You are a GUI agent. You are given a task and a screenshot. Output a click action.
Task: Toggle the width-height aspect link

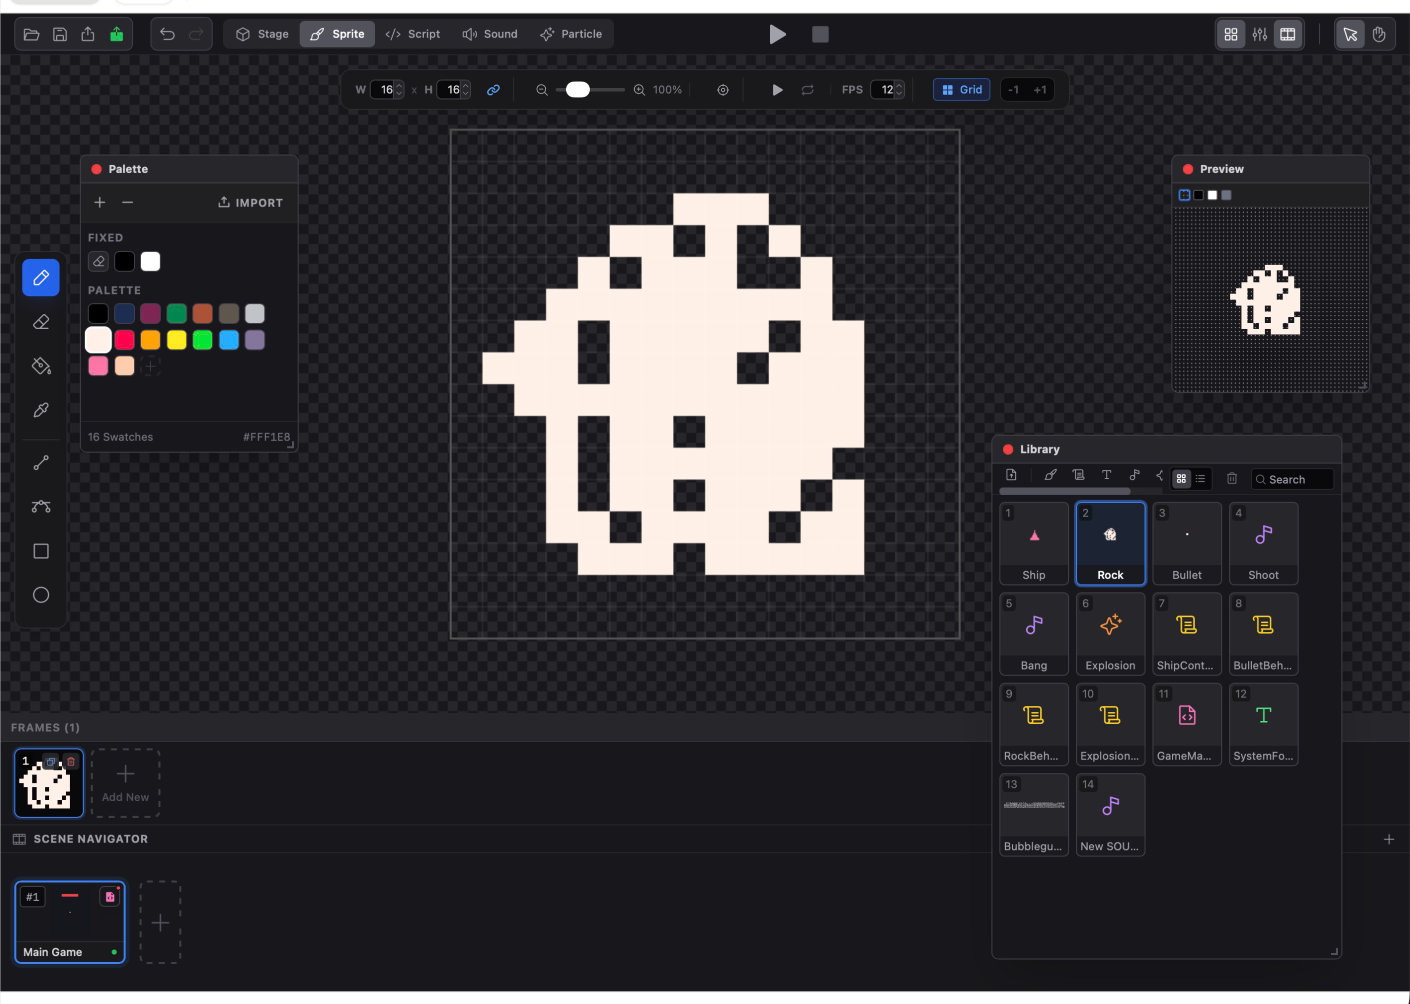pos(493,90)
